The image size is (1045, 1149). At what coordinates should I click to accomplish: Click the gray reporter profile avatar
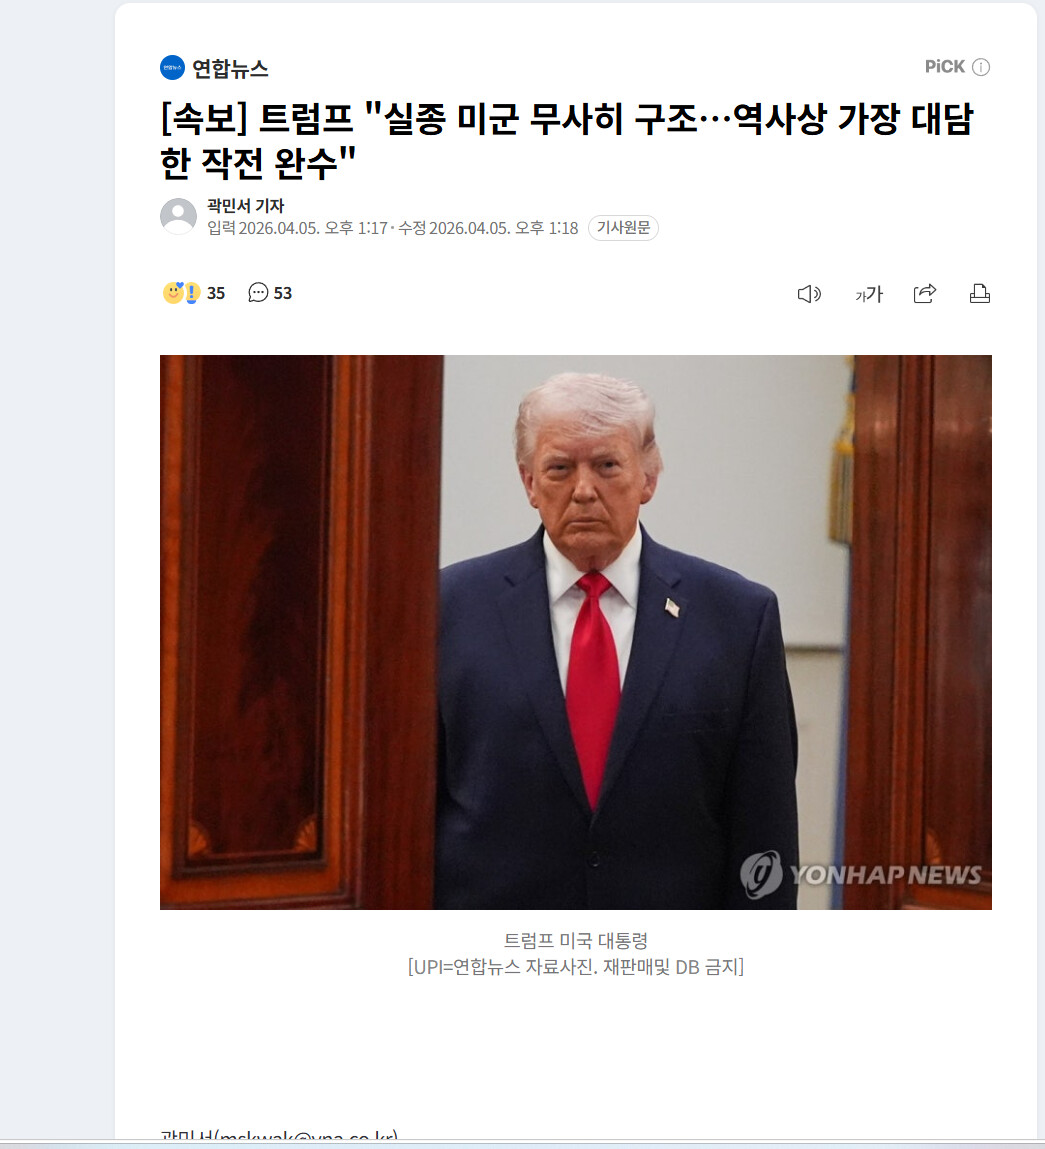click(178, 216)
